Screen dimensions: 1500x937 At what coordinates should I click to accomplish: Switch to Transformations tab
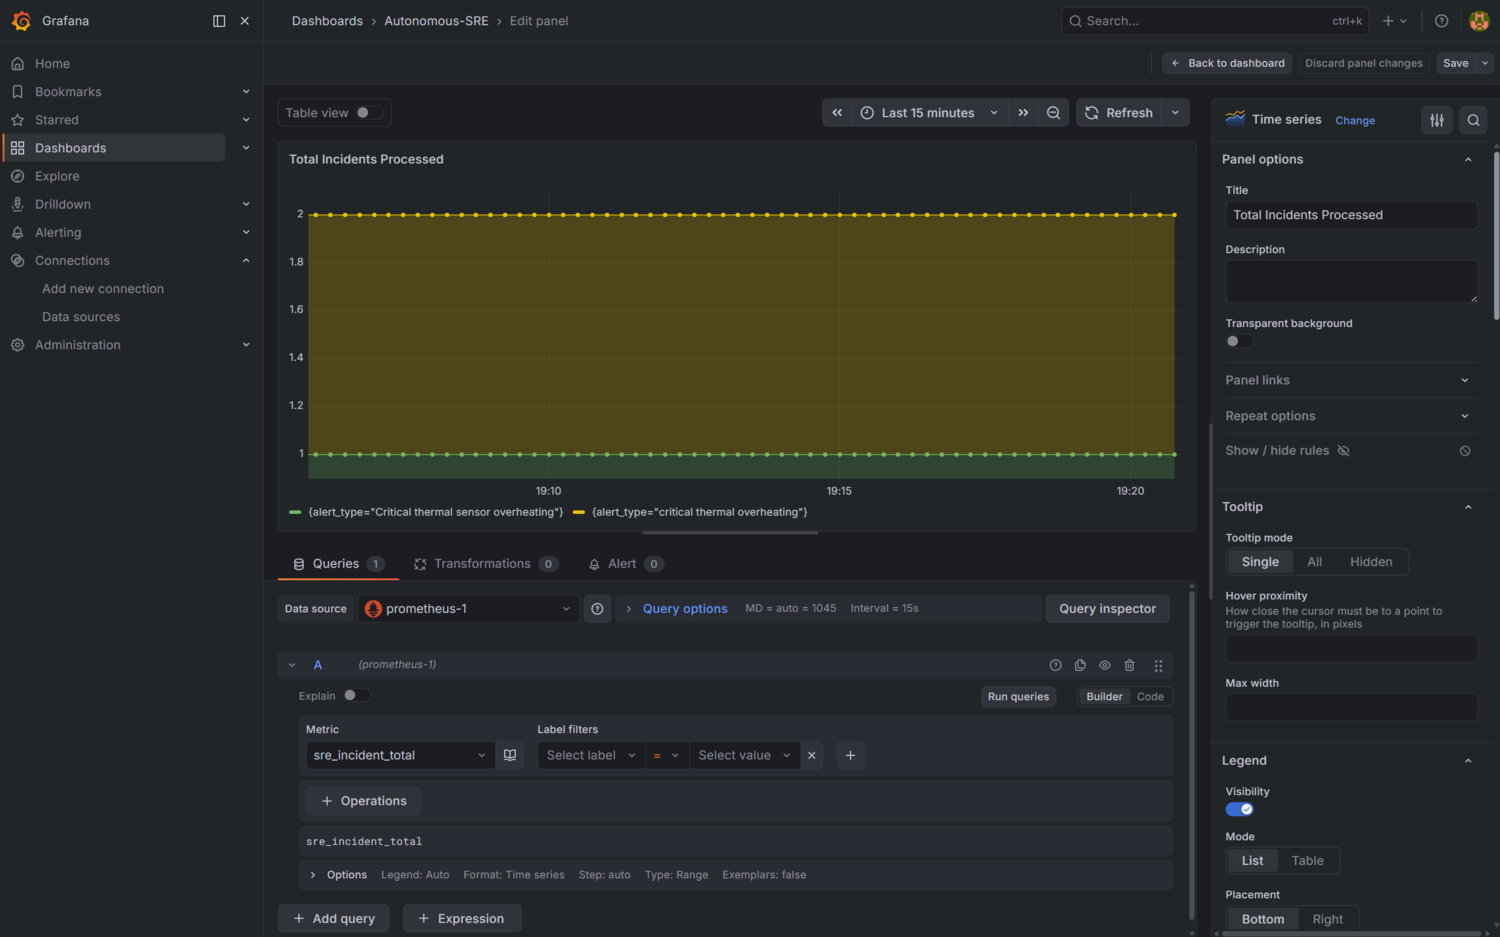coord(486,564)
